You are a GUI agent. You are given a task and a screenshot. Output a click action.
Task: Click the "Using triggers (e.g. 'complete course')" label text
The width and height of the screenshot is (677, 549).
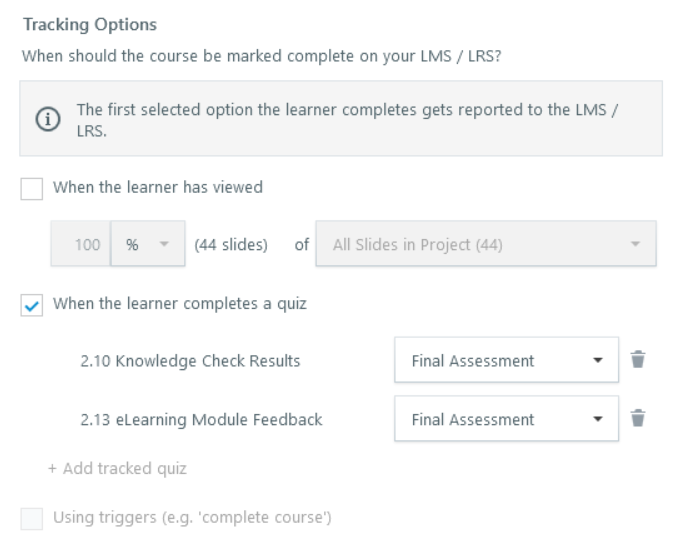click(192, 518)
